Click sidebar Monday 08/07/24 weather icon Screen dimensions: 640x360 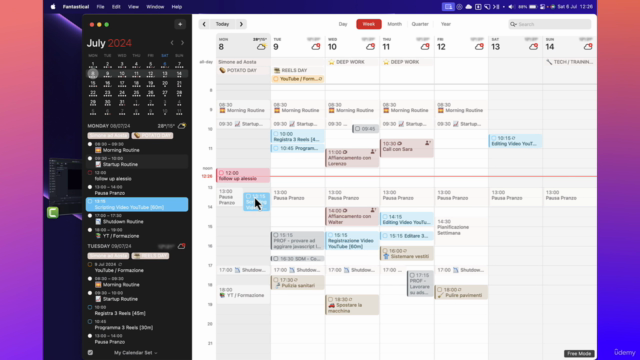click(x=182, y=126)
